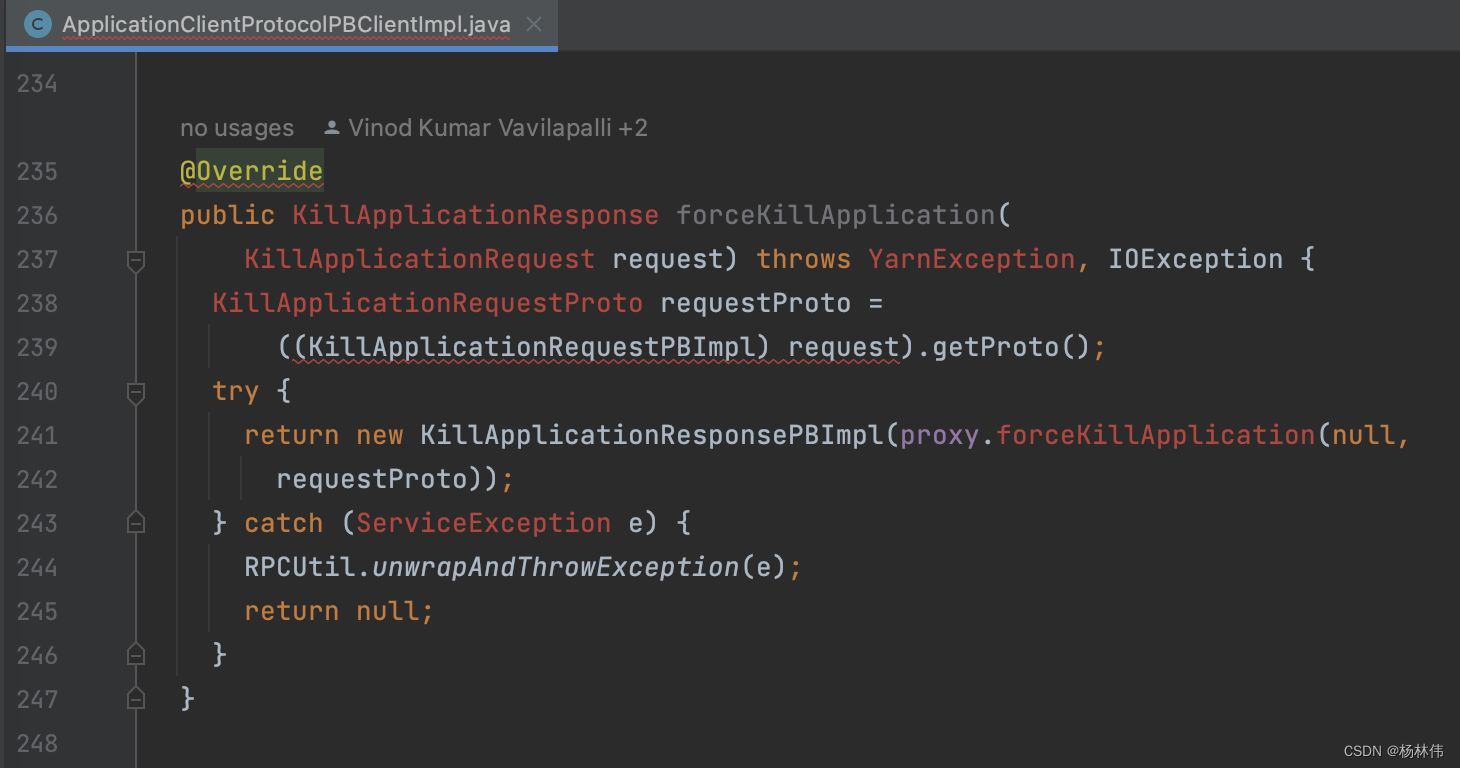Click the getProto() call
Image resolution: width=1460 pixels, height=768 pixels.
click(x=1010, y=347)
